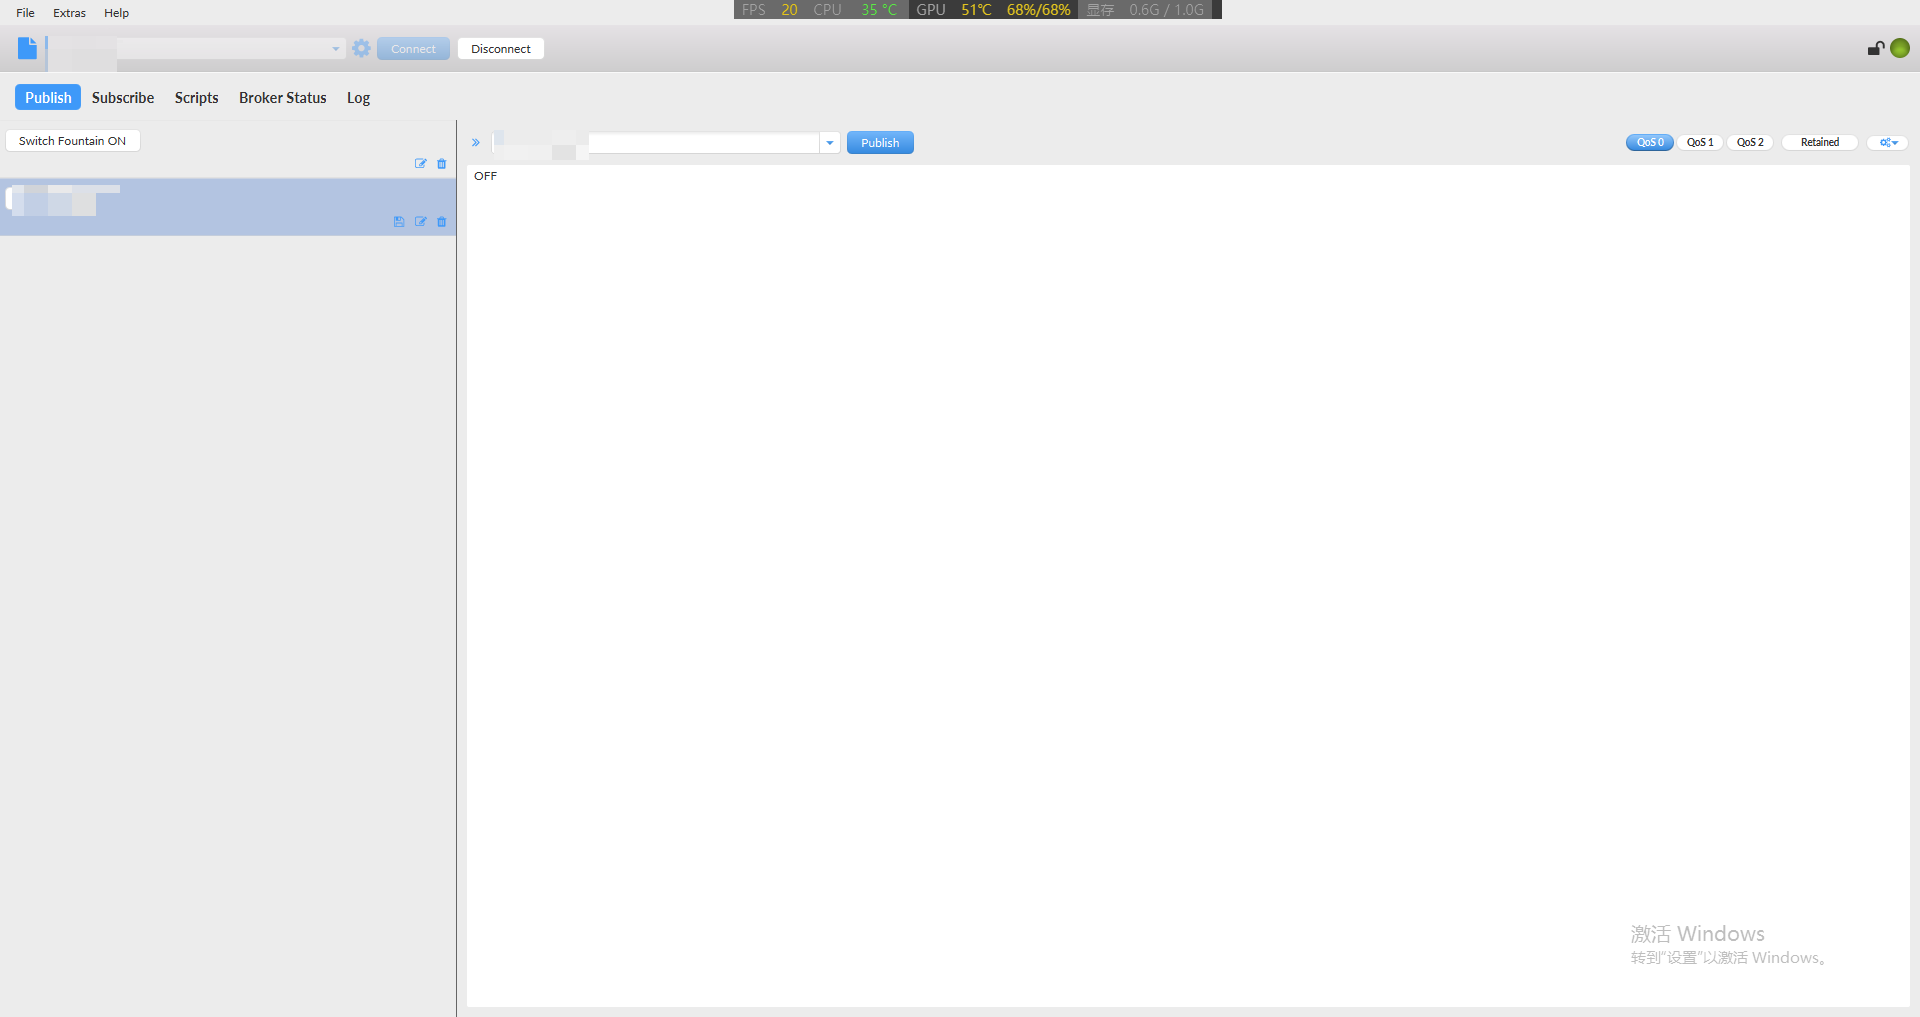Select QoS 0 quality level
The image size is (1920, 1017).
1650,142
